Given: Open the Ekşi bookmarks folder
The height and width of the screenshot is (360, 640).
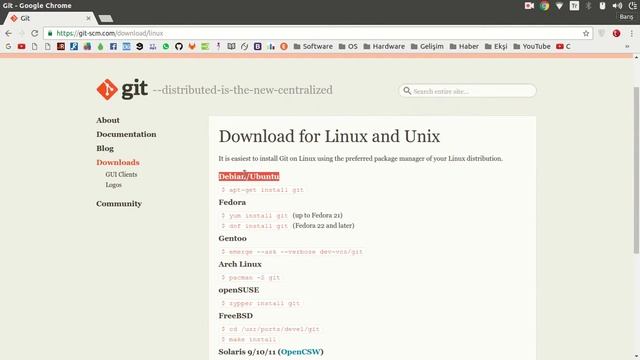Looking at the screenshot, I should point(496,47).
